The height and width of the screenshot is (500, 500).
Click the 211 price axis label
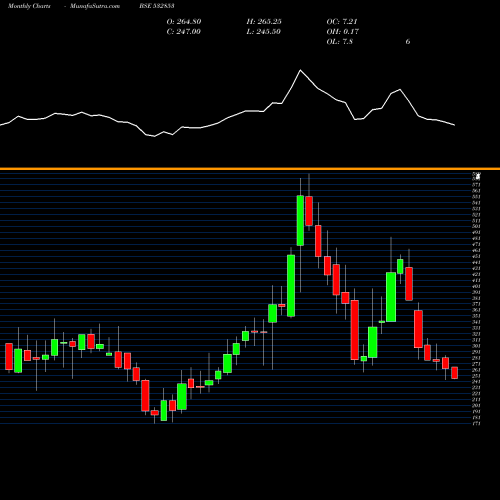[x=476, y=399]
